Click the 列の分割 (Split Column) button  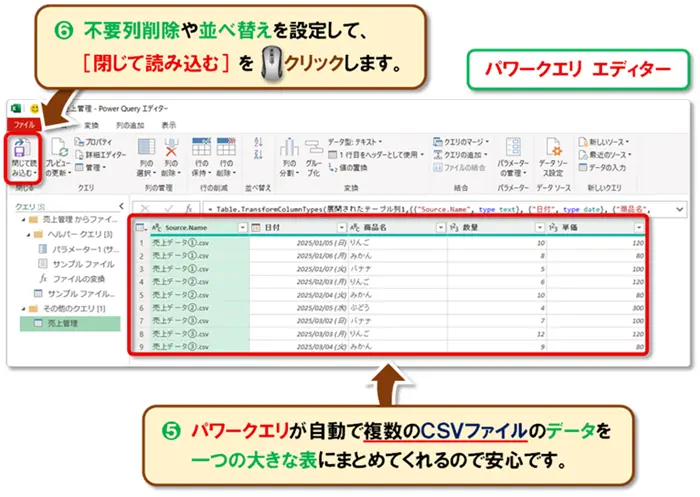pyautogui.click(x=289, y=158)
